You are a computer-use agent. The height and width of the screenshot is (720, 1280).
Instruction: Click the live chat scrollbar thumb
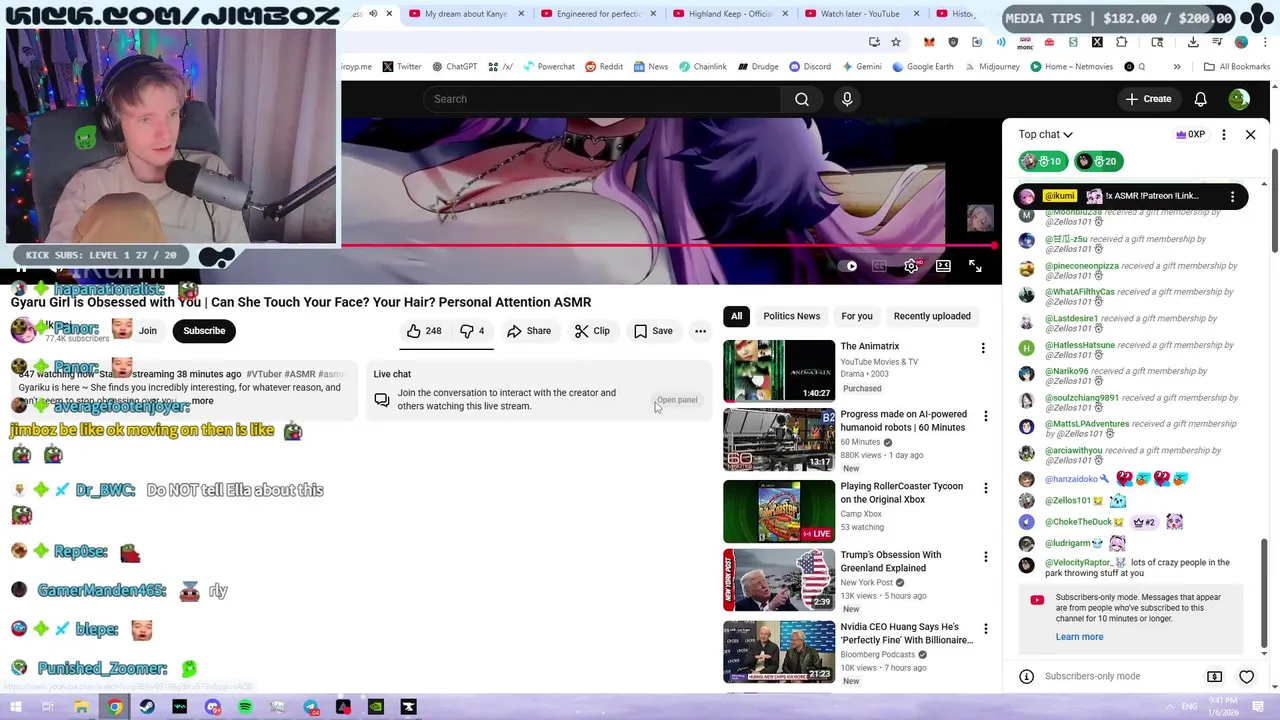[x=1264, y=596]
